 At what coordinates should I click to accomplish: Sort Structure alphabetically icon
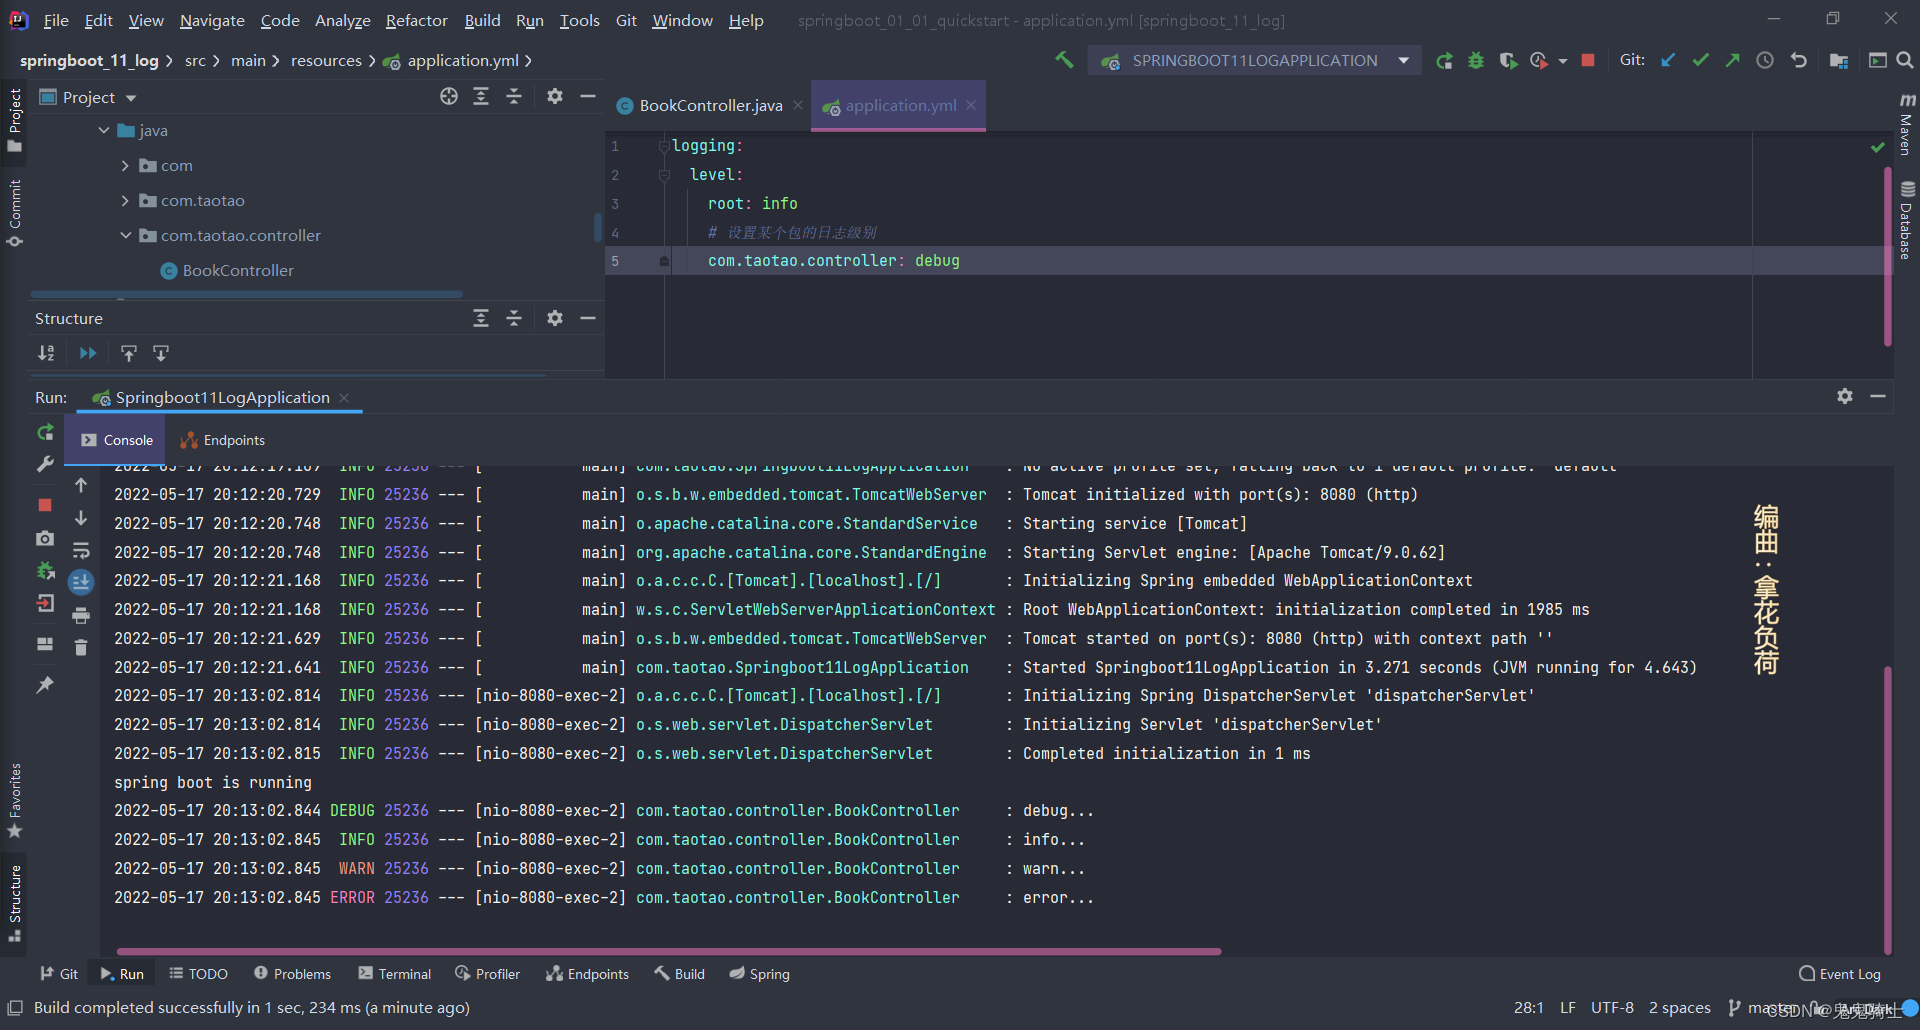tap(46, 353)
